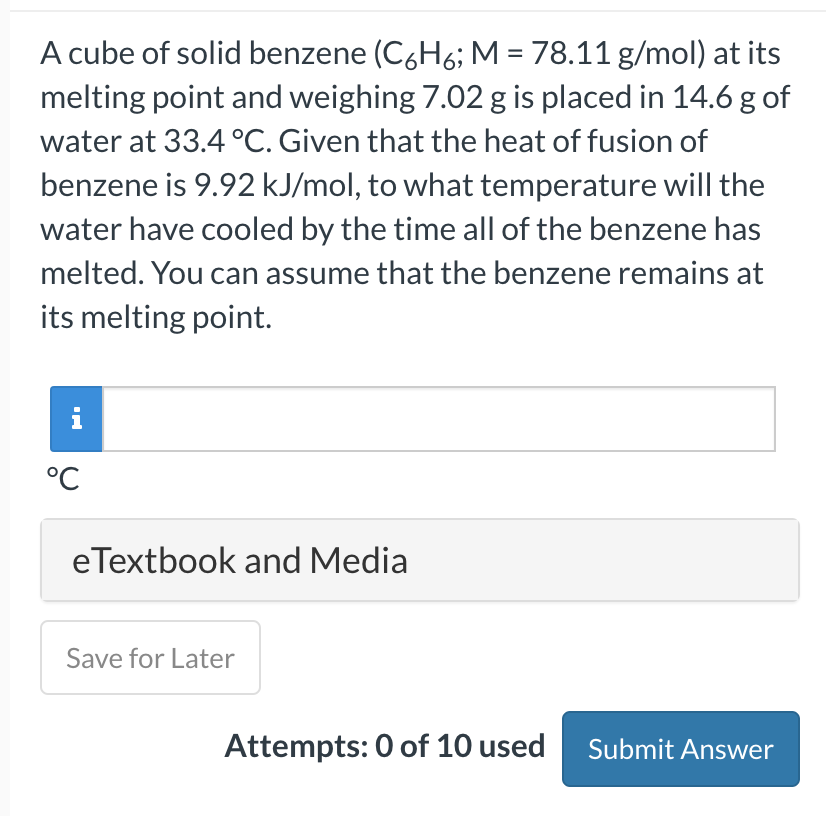Click "Save for Later"
826x816 pixels.
point(150,657)
